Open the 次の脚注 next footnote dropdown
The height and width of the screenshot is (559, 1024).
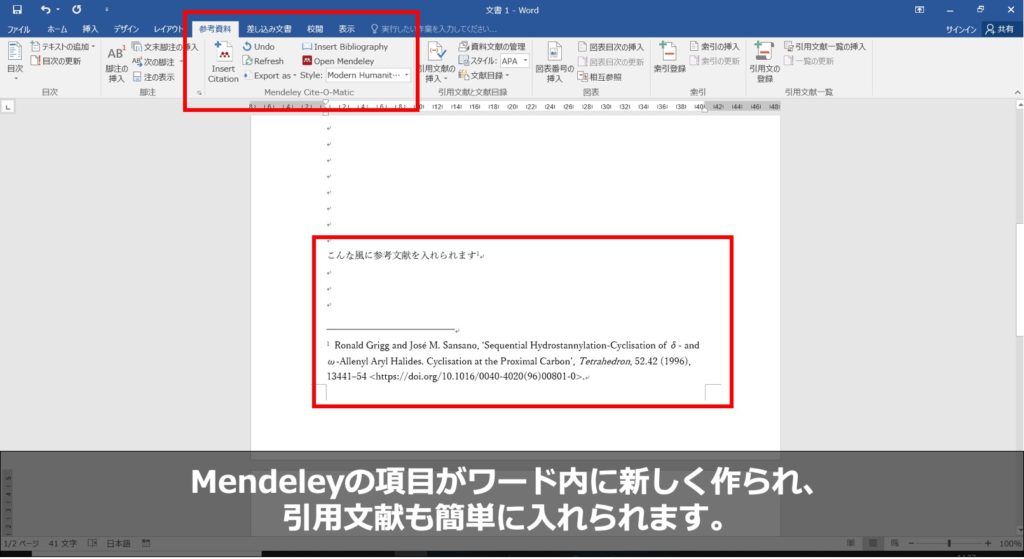click(x=182, y=62)
